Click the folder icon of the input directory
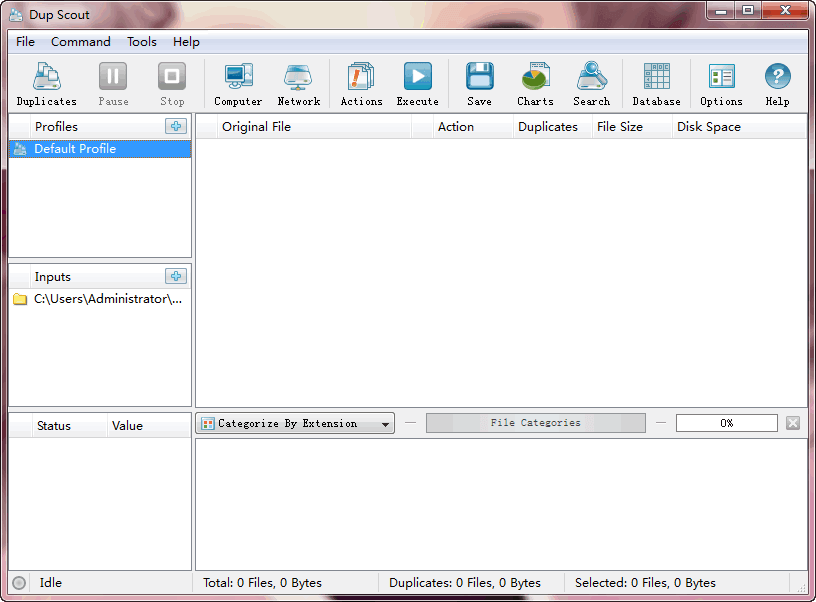 click(20, 299)
